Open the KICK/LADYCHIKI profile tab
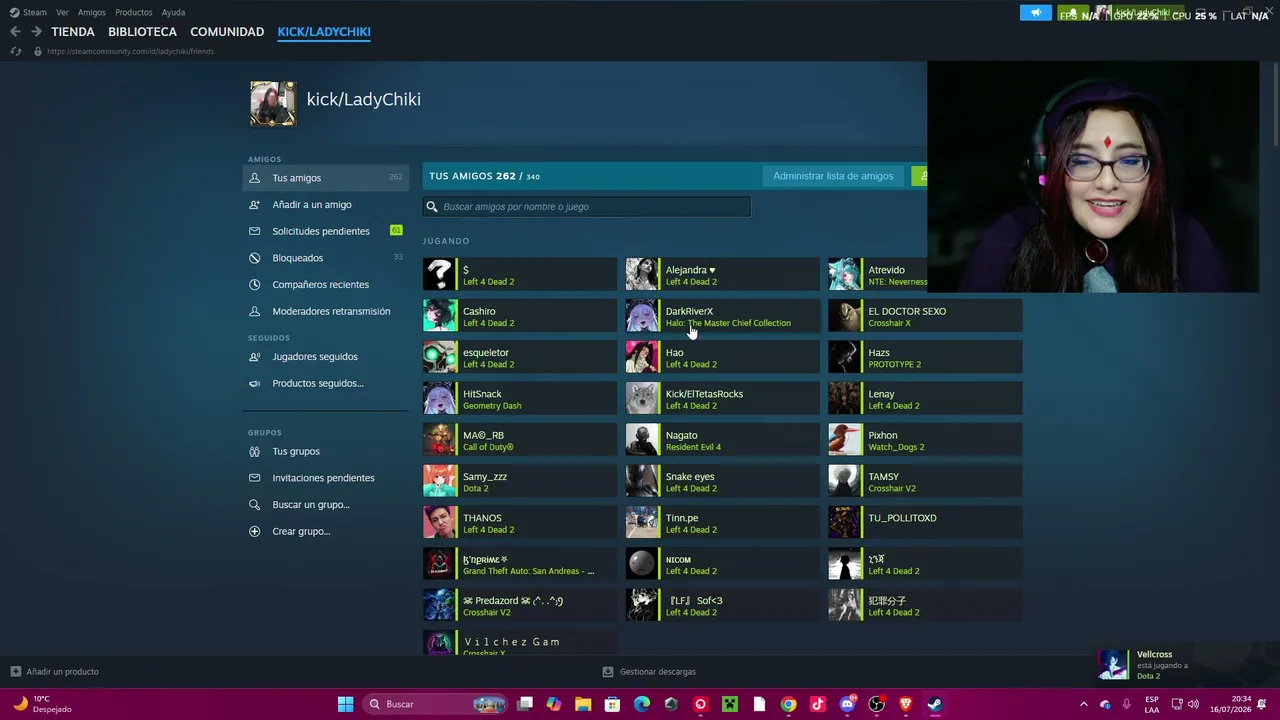Image resolution: width=1280 pixels, height=720 pixels. click(324, 32)
